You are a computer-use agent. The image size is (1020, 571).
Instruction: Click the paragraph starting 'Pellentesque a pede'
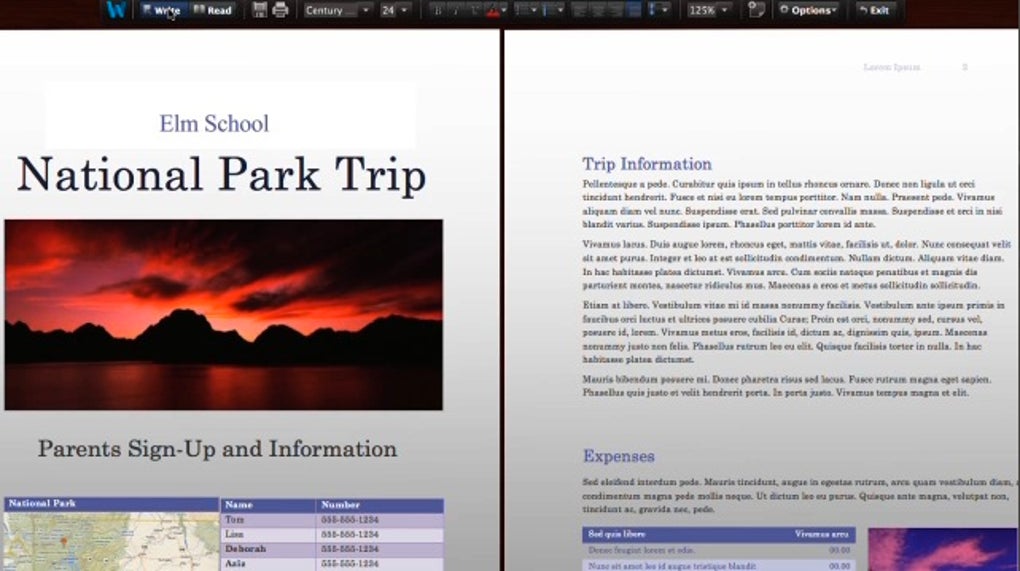[792, 204]
